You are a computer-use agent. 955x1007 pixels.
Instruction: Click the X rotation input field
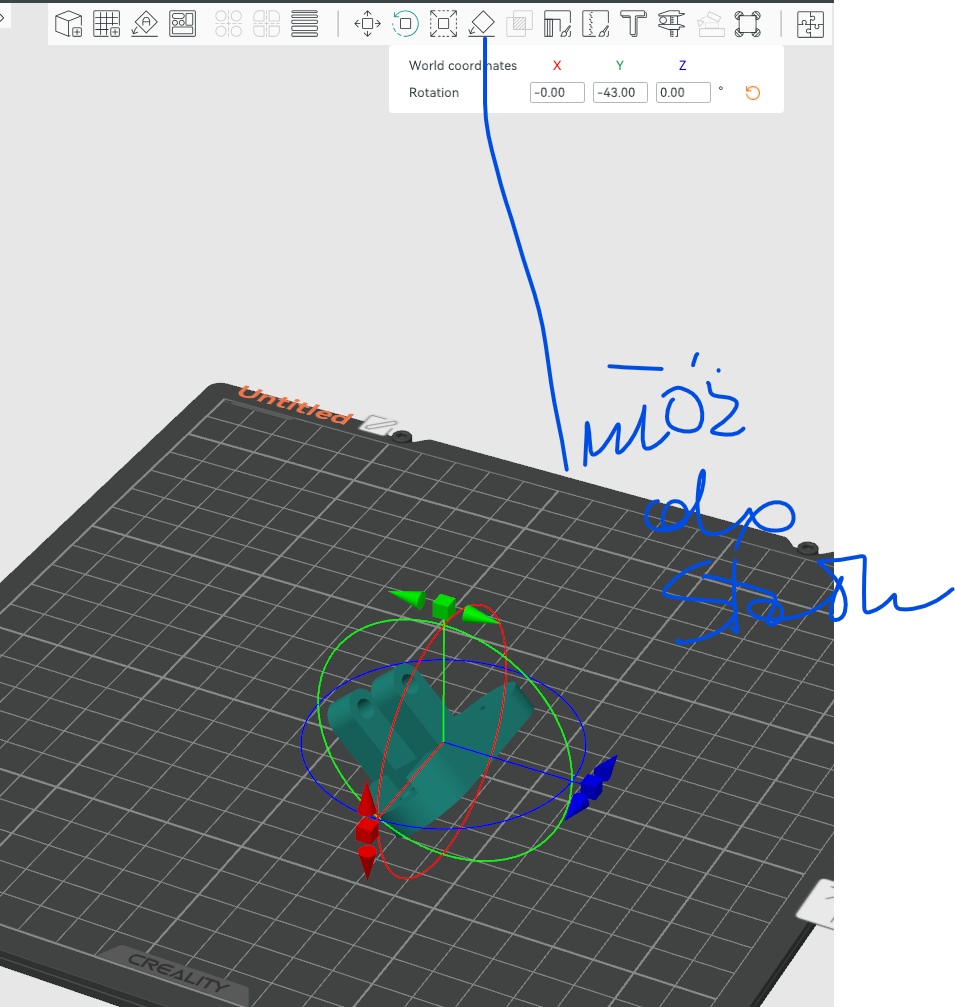(x=557, y=92)
